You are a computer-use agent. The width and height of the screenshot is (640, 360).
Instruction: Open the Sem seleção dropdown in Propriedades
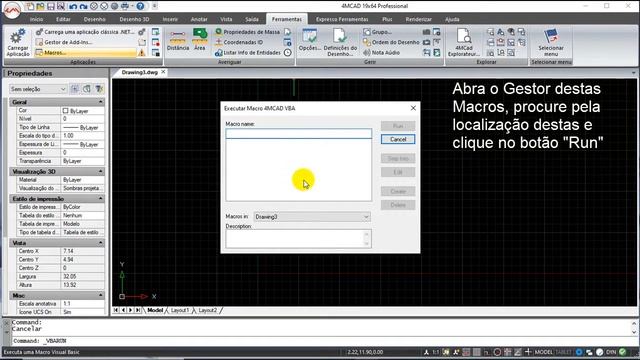pos(38,89)
